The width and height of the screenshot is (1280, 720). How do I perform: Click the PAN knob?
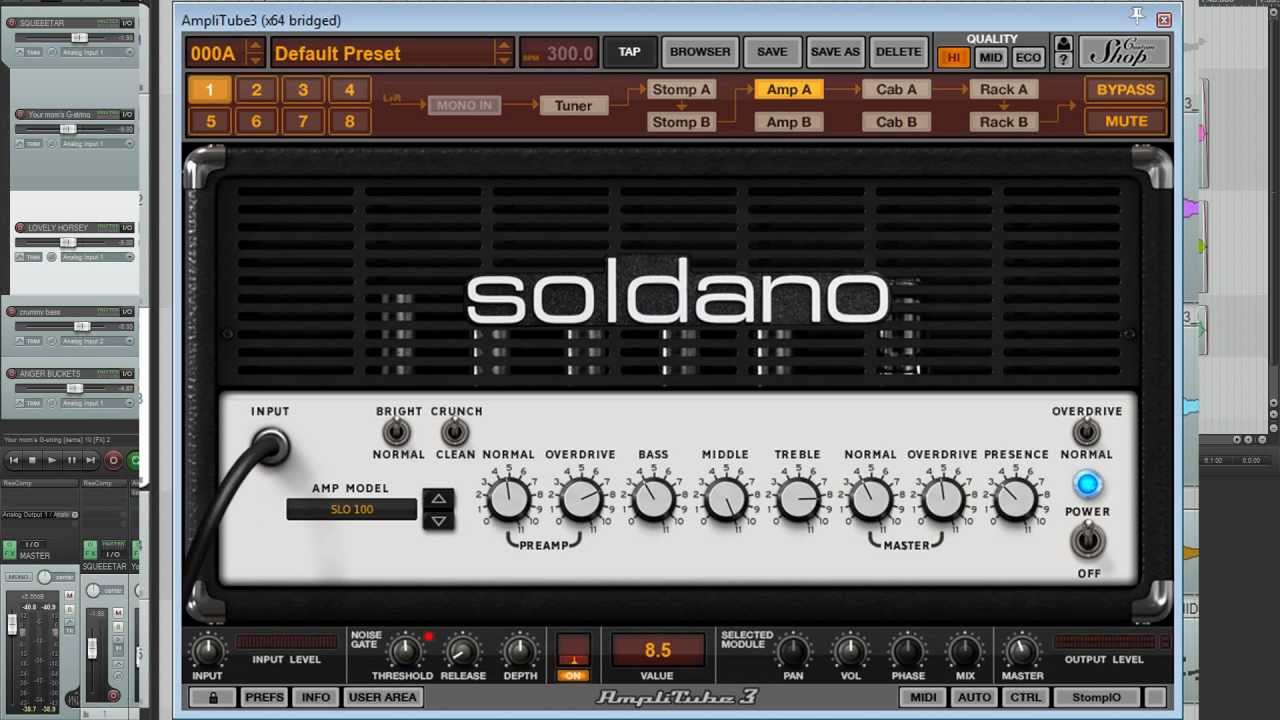tap(793, 651)
